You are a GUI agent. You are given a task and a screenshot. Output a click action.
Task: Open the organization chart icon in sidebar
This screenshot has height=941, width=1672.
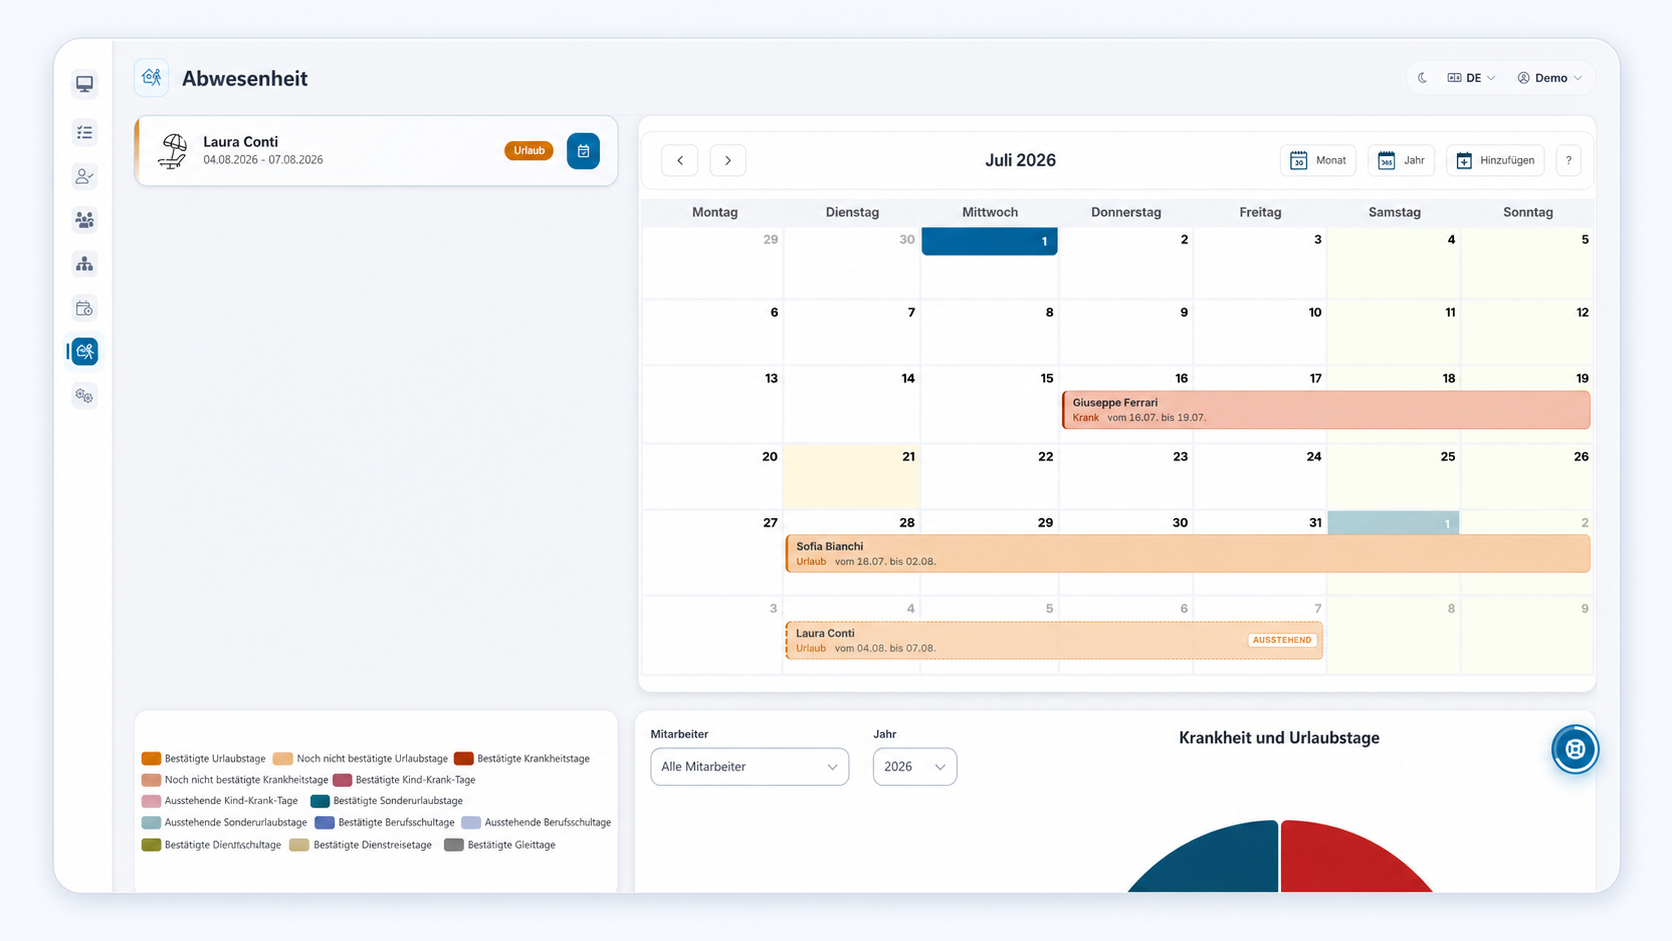[85, 264]
